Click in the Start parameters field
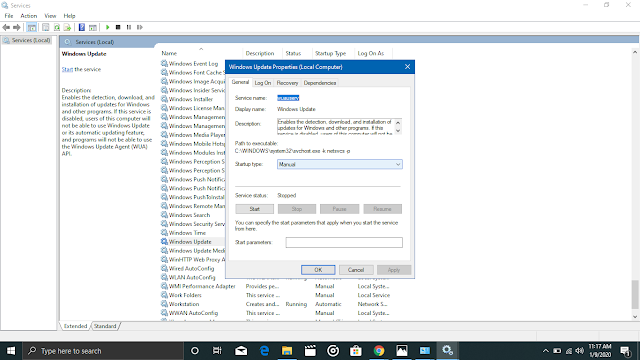This screenshot has width=640, height=360. click(x=344, y=242)
